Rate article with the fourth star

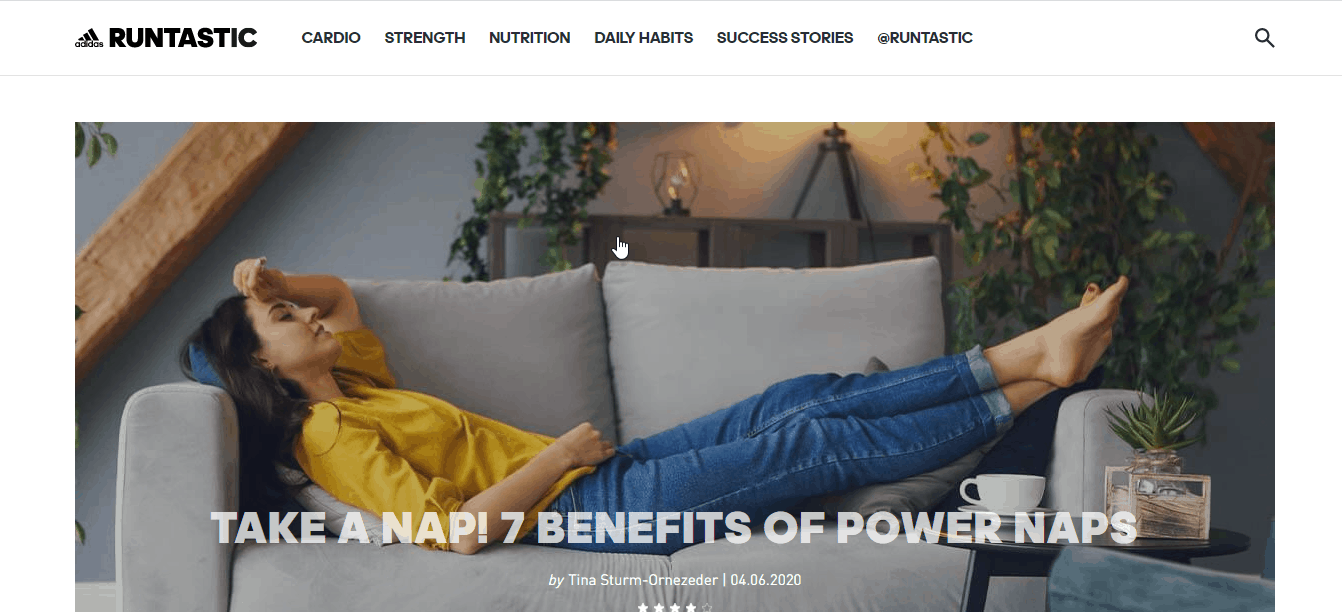pos(691,606)
